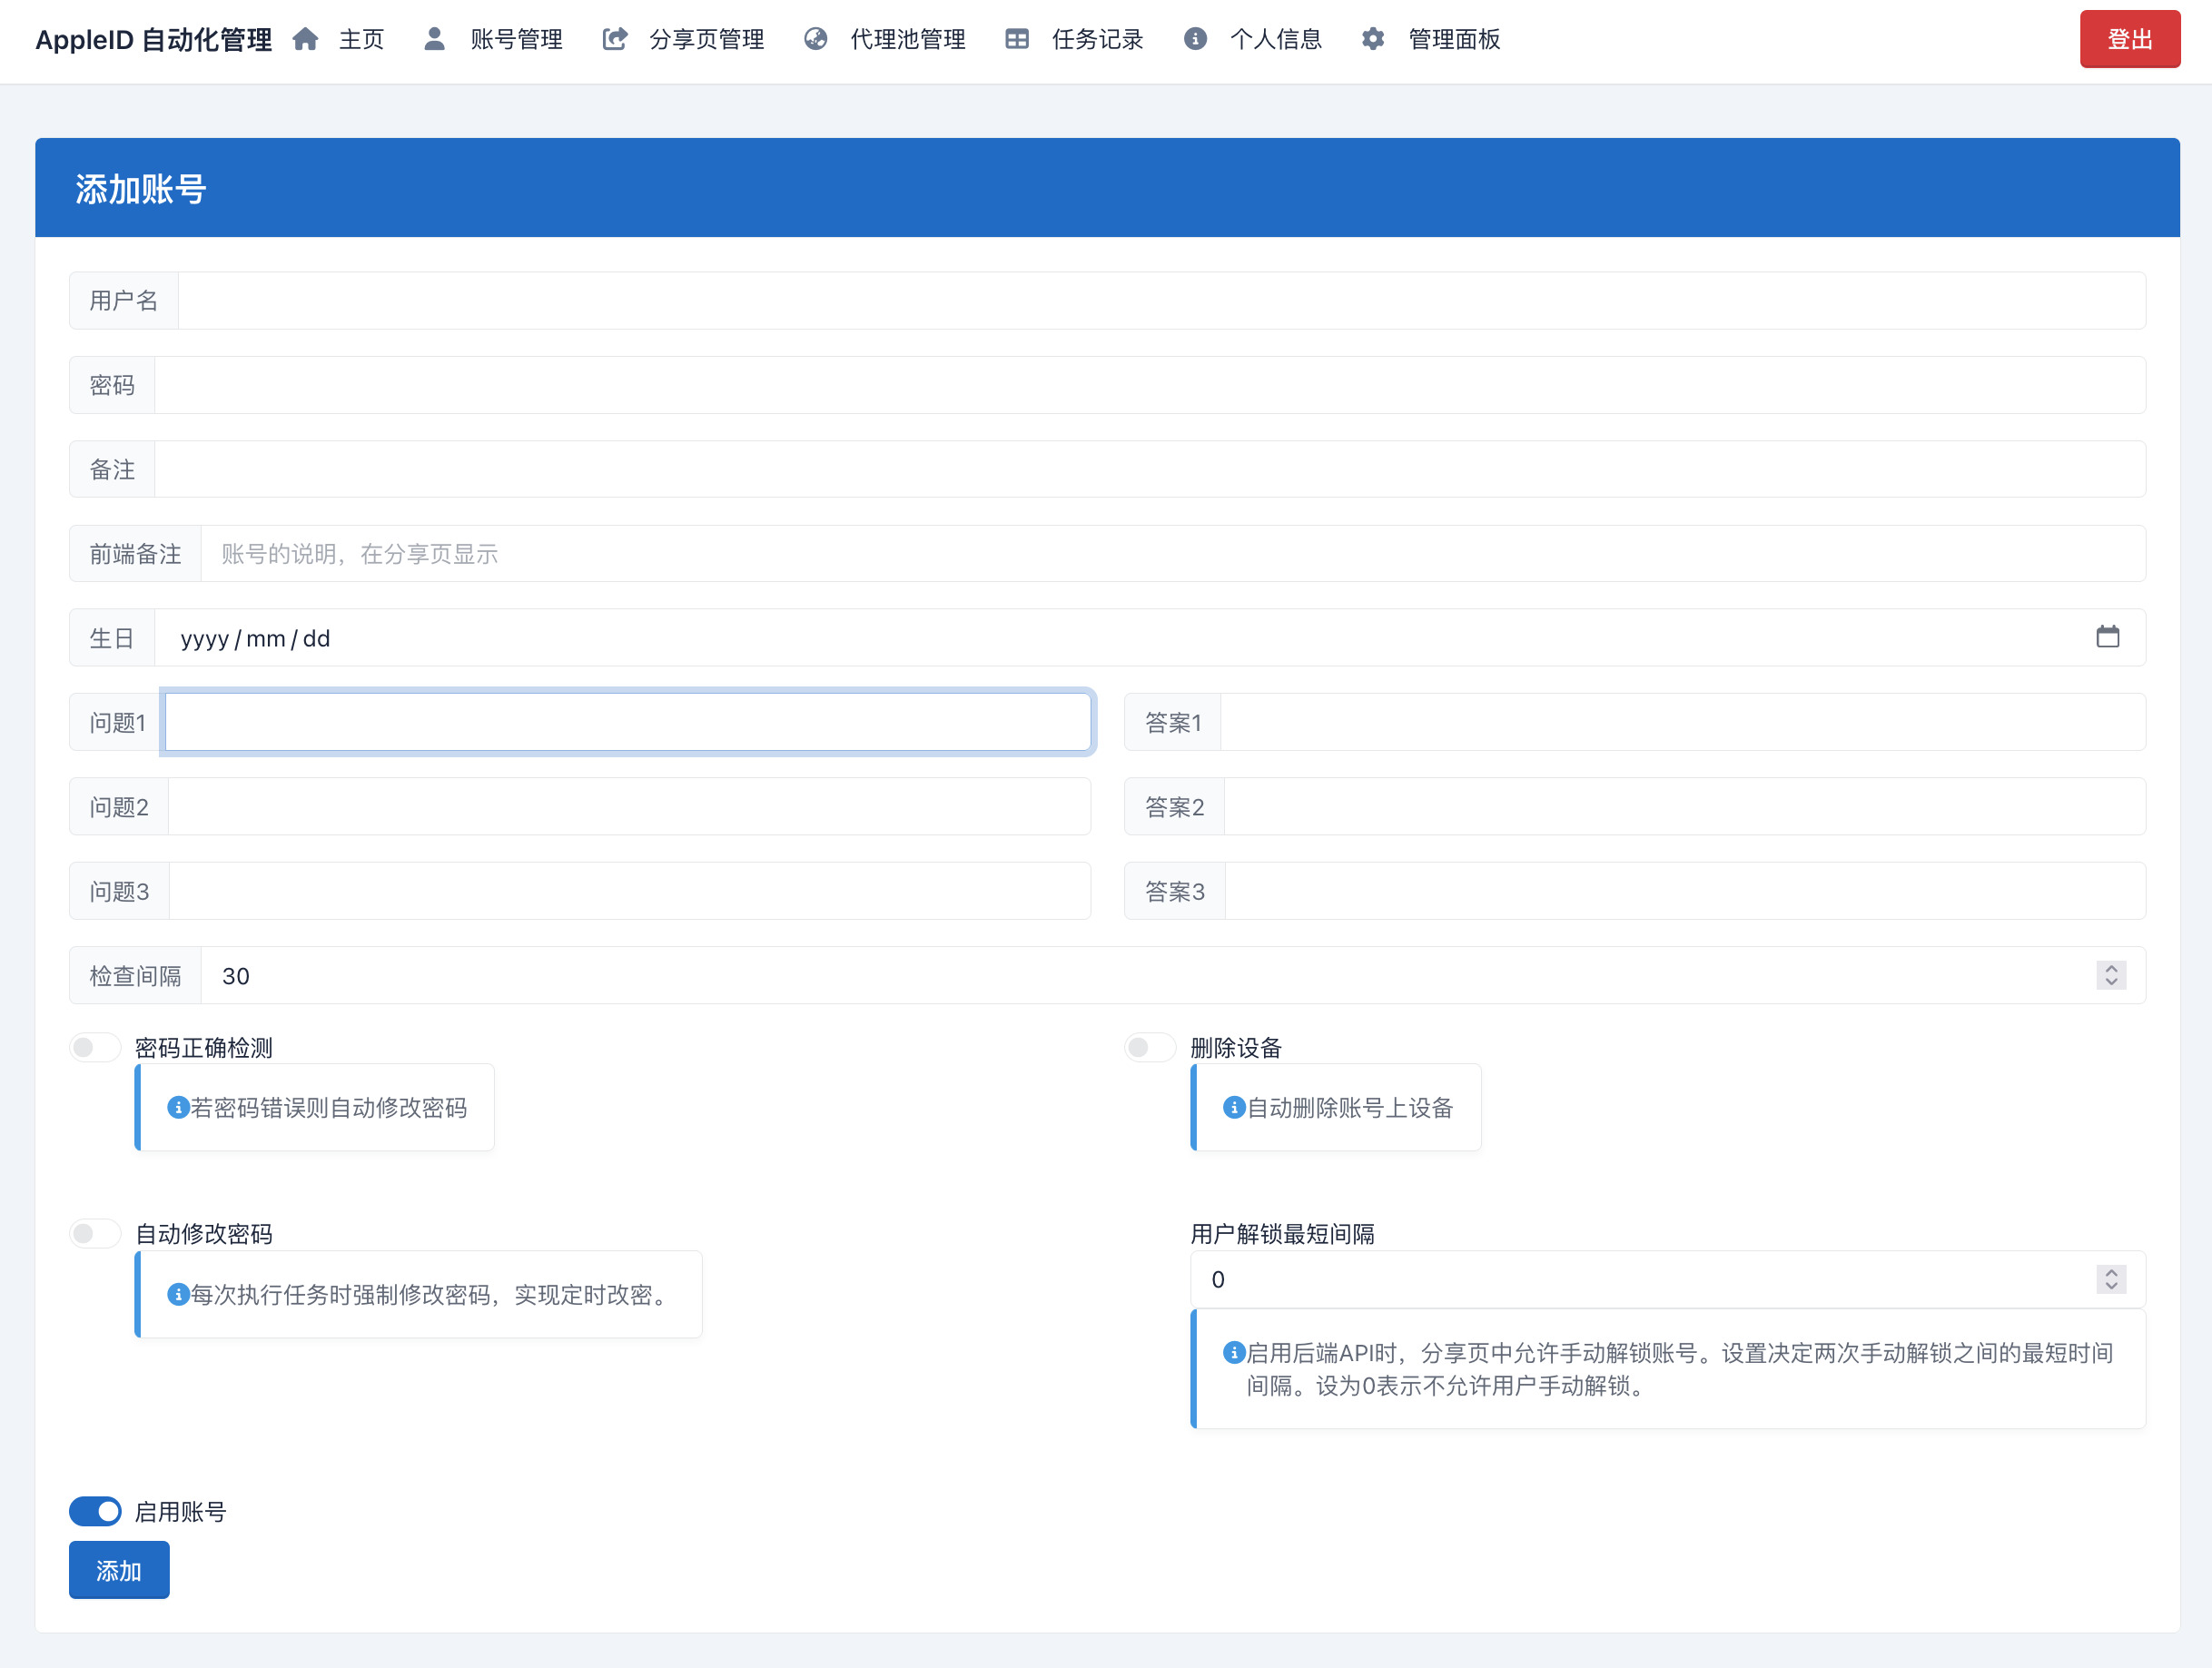Click the 用户解锁最短间隔 stepper arrows
The image size is (2212, 1668).
click(2111, 1279)
